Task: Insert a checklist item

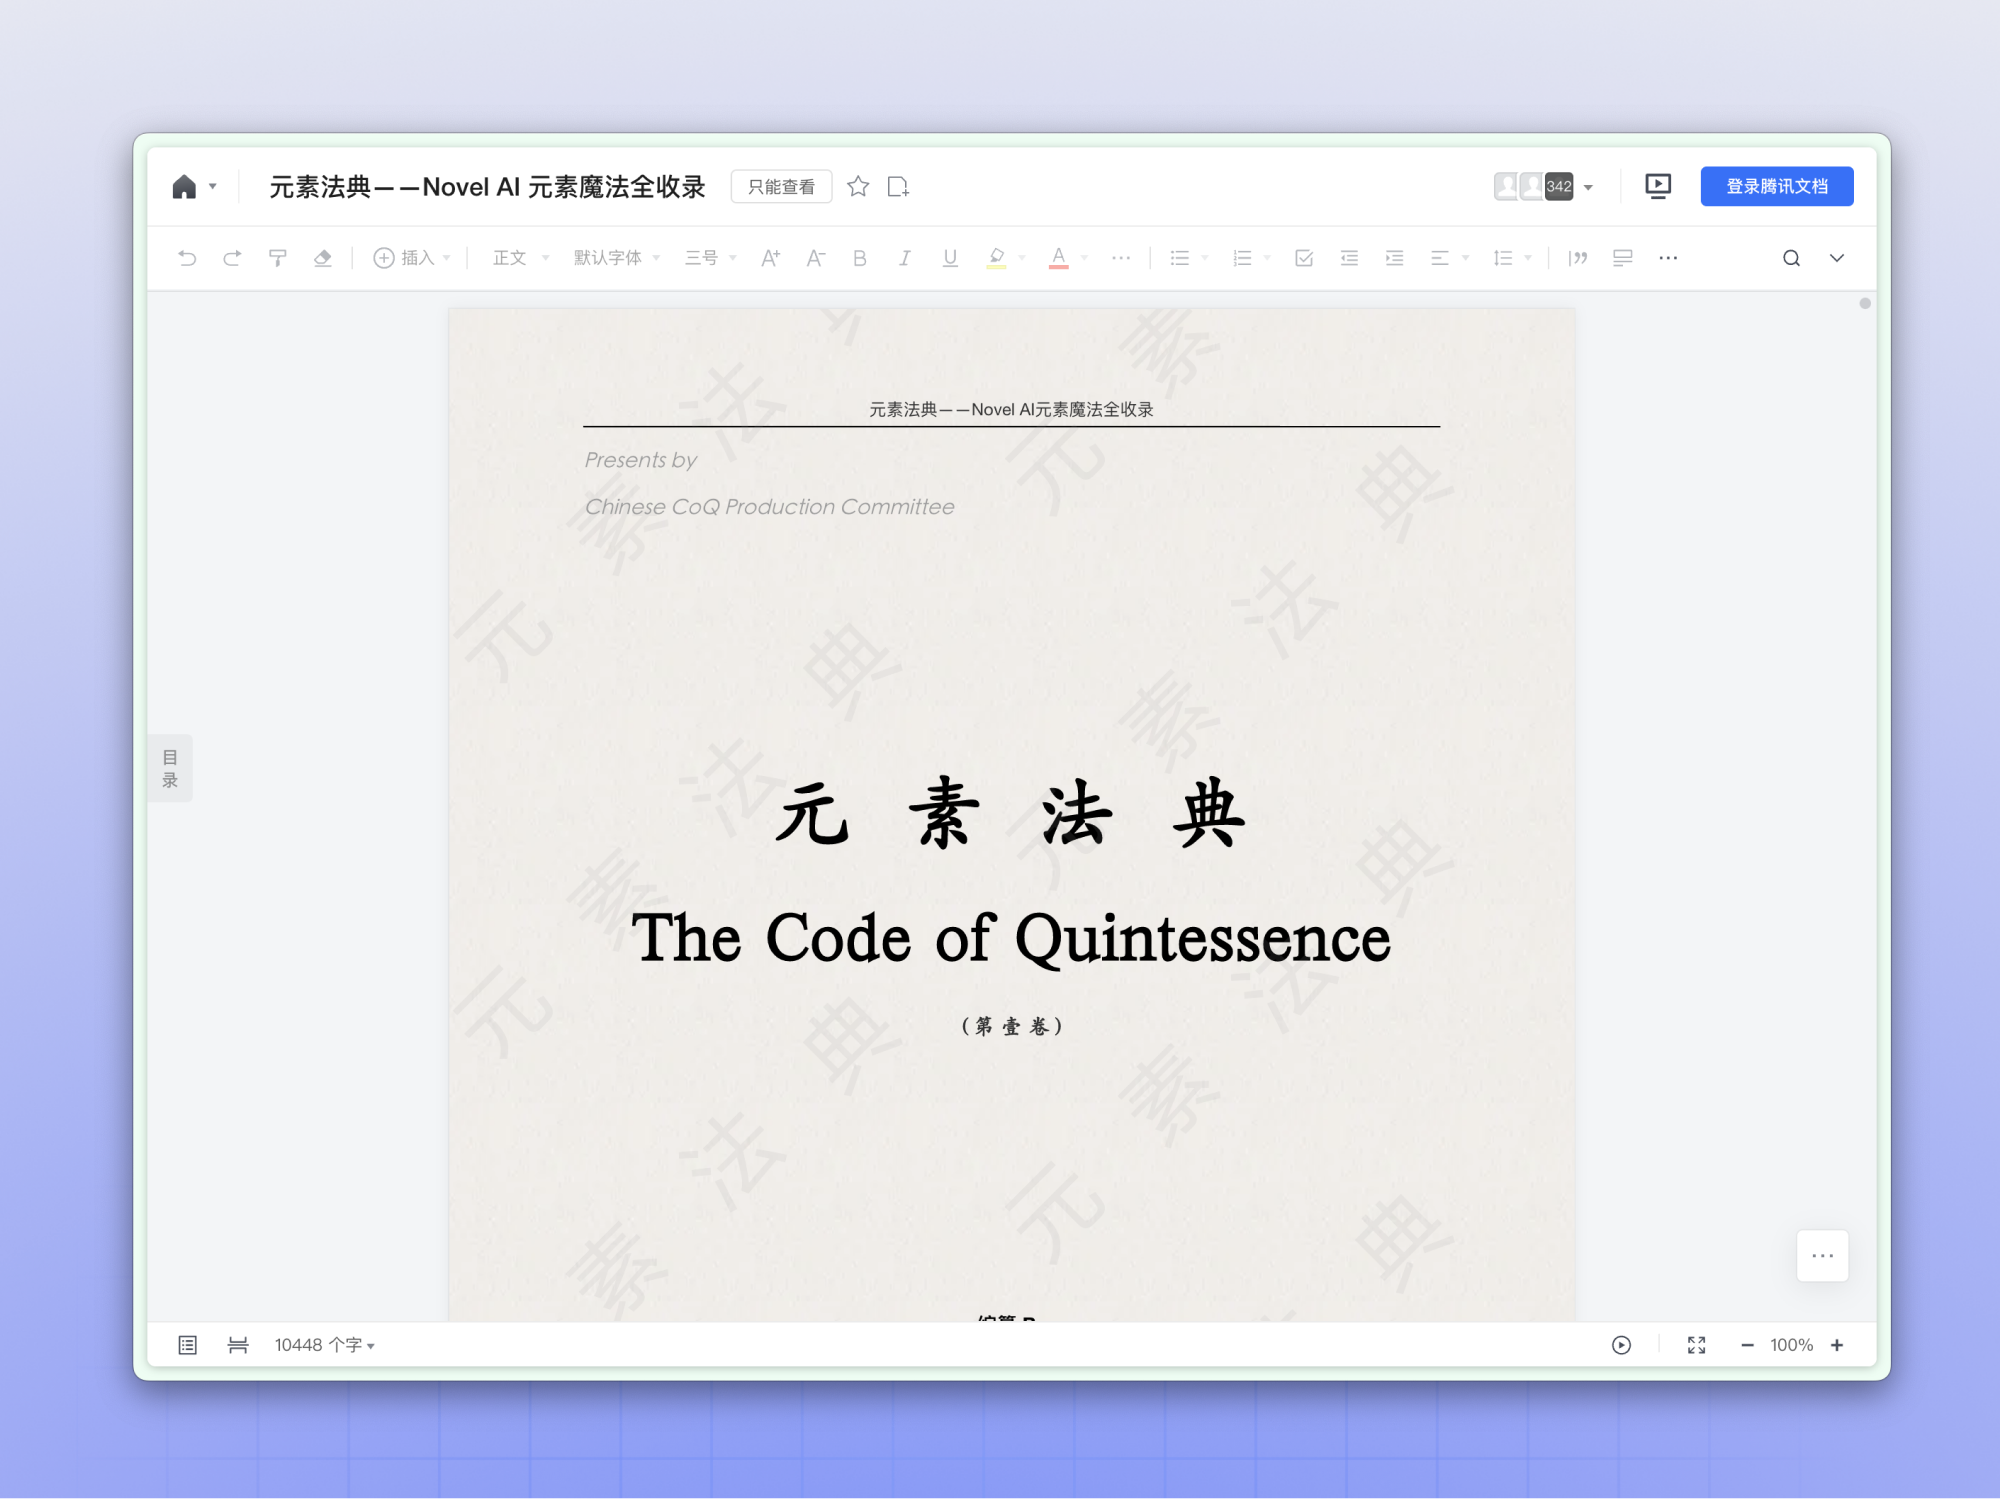Action: (1303, 258)
